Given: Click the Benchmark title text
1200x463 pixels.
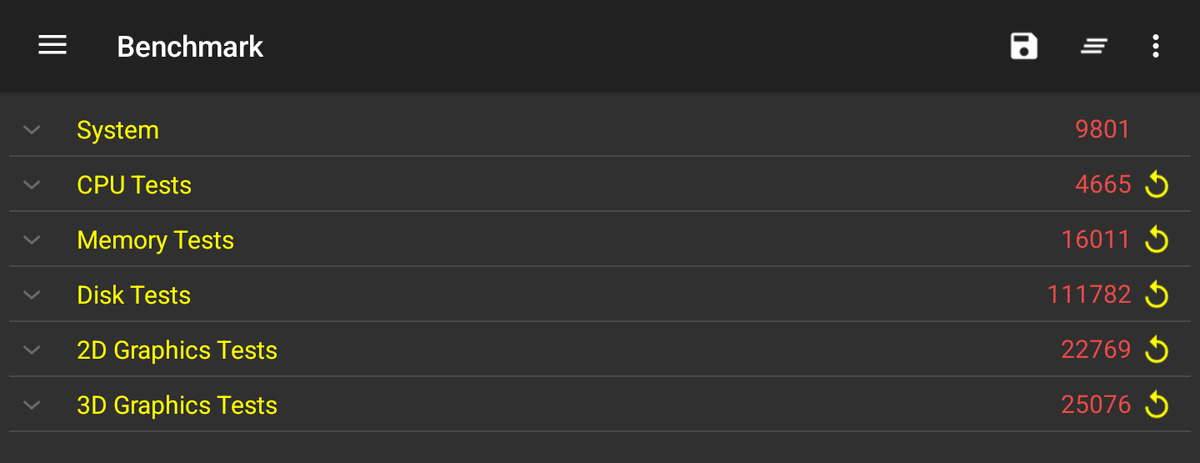Looking at the screenshot, I should tap(190, 46).
